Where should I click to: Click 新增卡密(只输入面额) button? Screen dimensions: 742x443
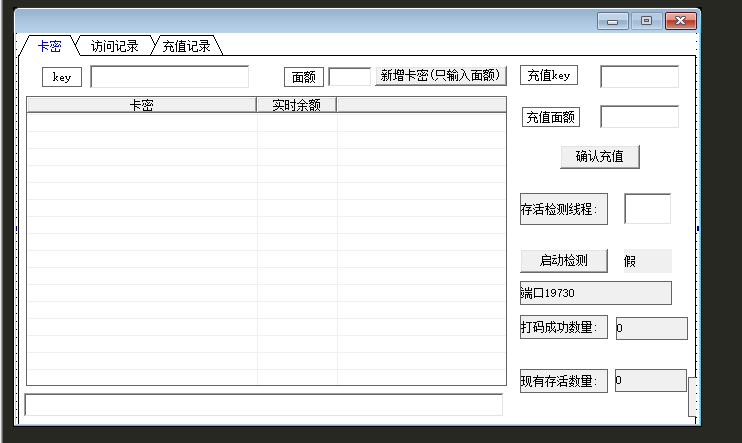(441, 76)
